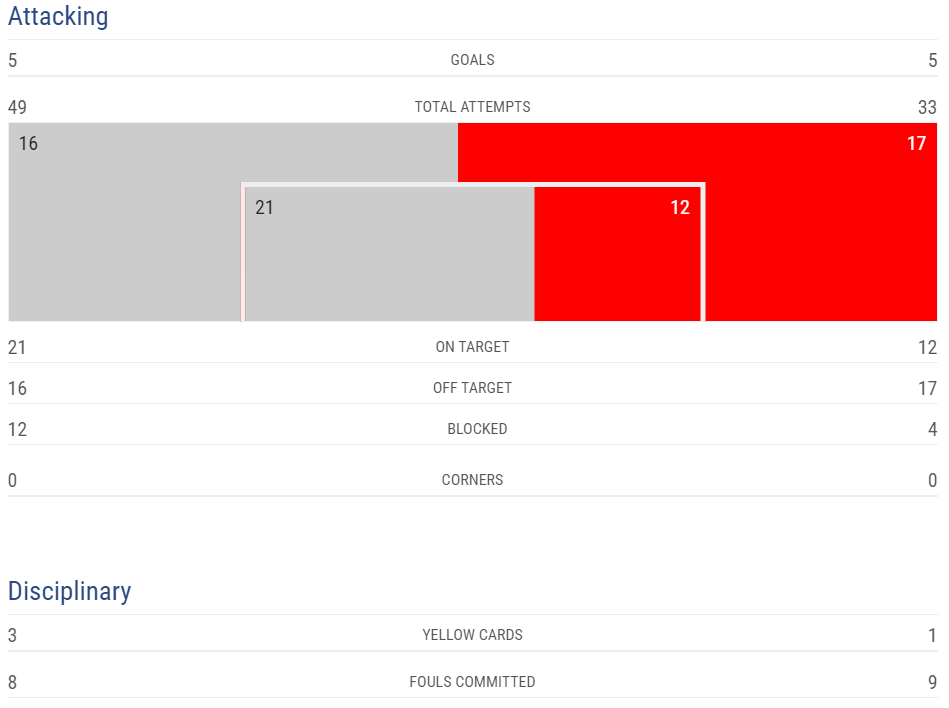Select the ON TARGET row label
This screenshot has height=708, width=949.
[x=473, y=347]
